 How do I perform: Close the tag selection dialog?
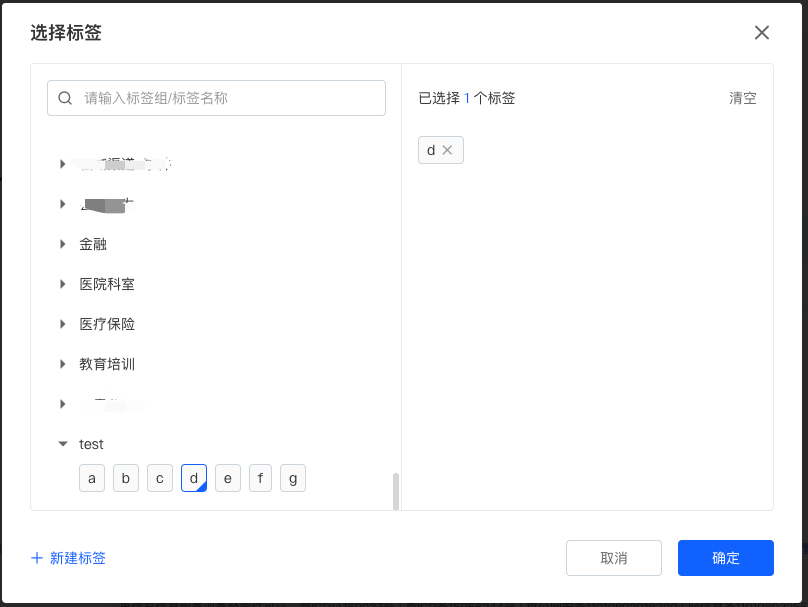coord(762,33)
